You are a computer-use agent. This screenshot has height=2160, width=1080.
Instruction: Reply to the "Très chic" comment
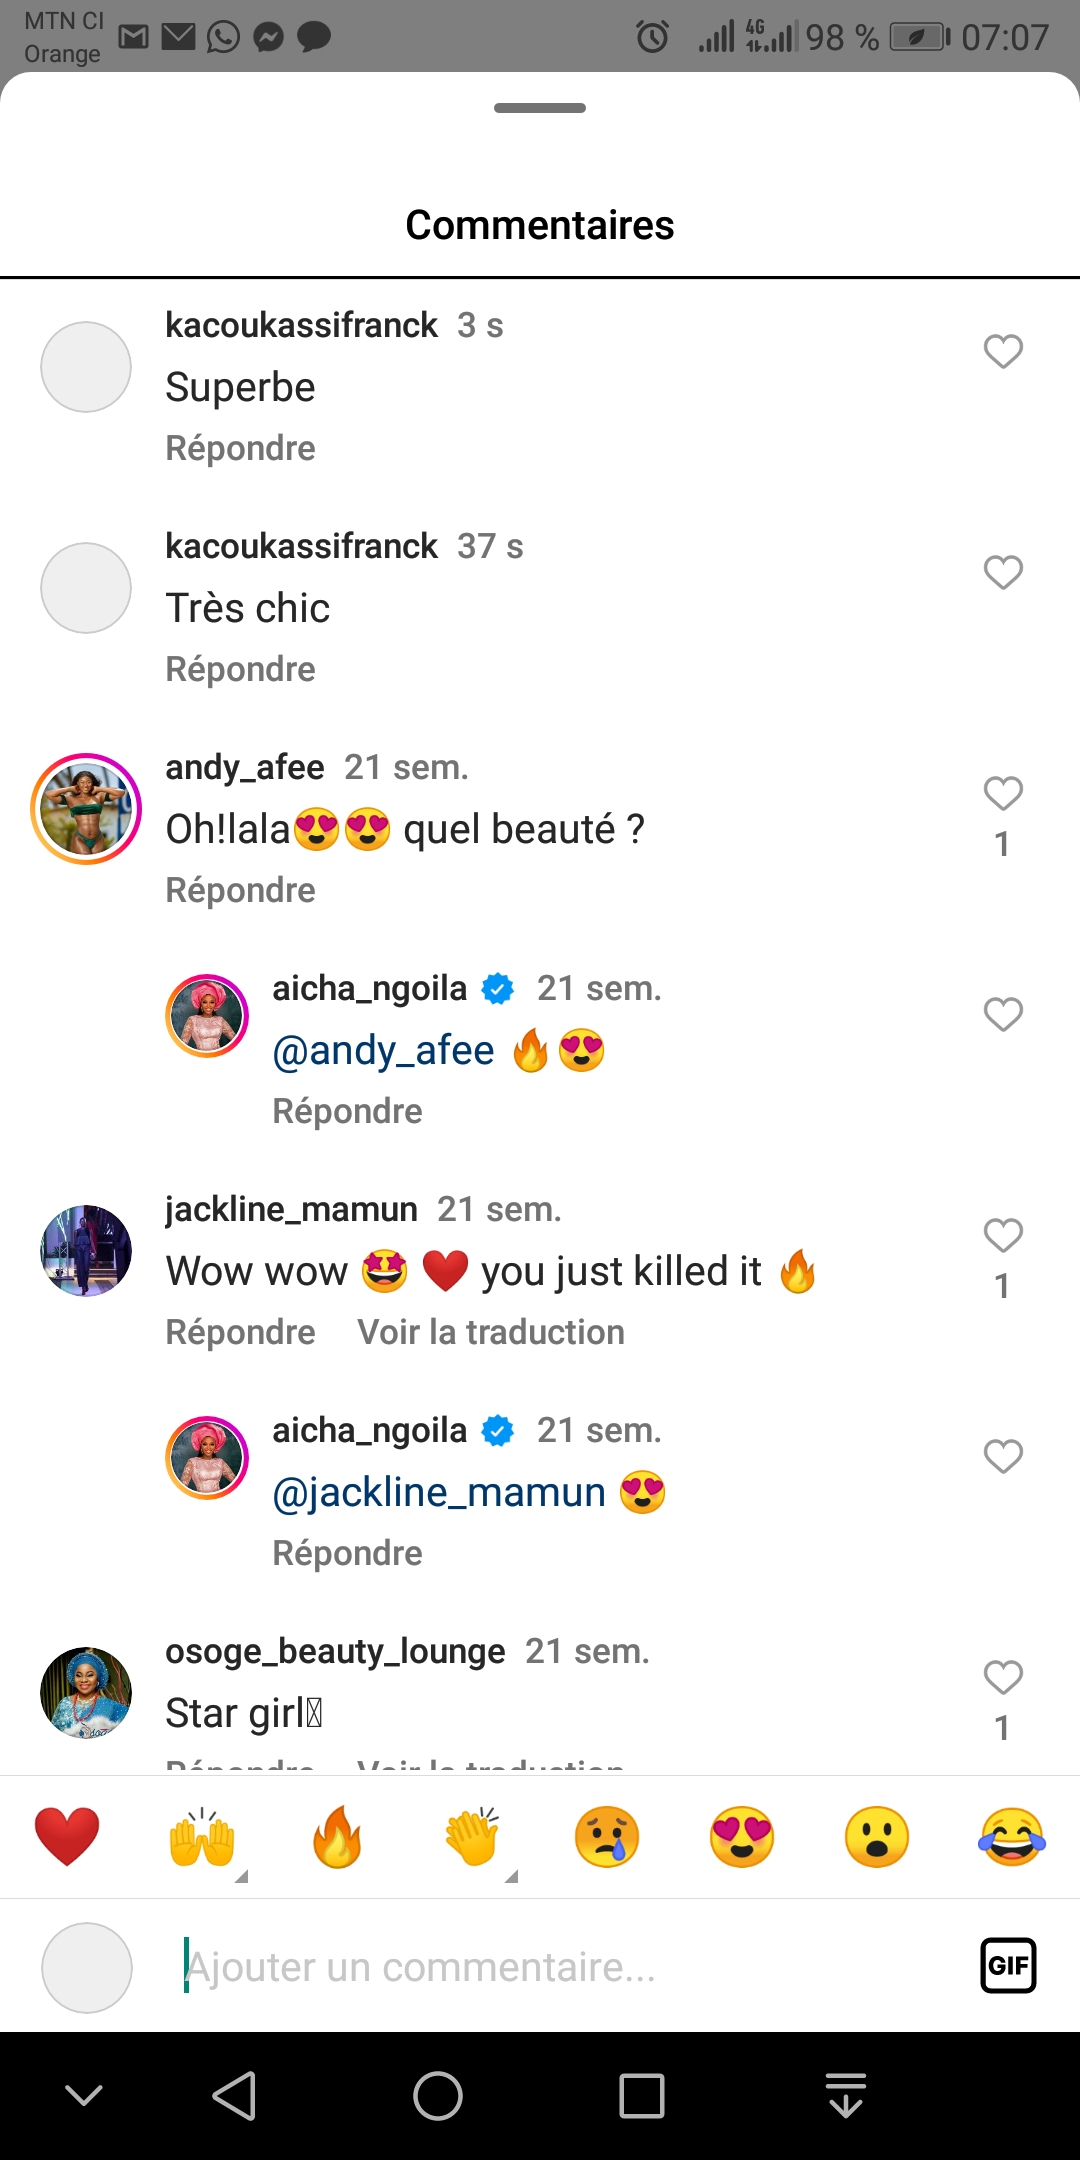click(x=240, y=669)
